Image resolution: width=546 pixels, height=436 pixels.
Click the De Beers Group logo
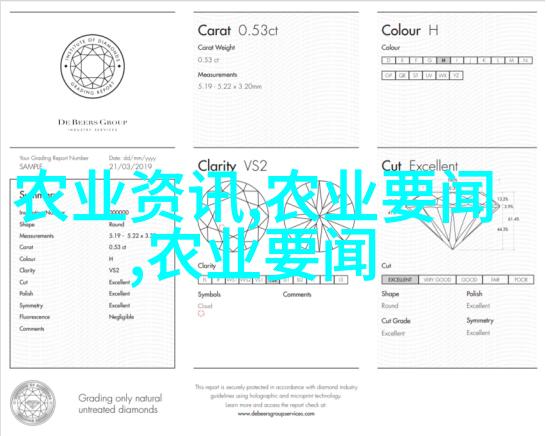point(92,124)
